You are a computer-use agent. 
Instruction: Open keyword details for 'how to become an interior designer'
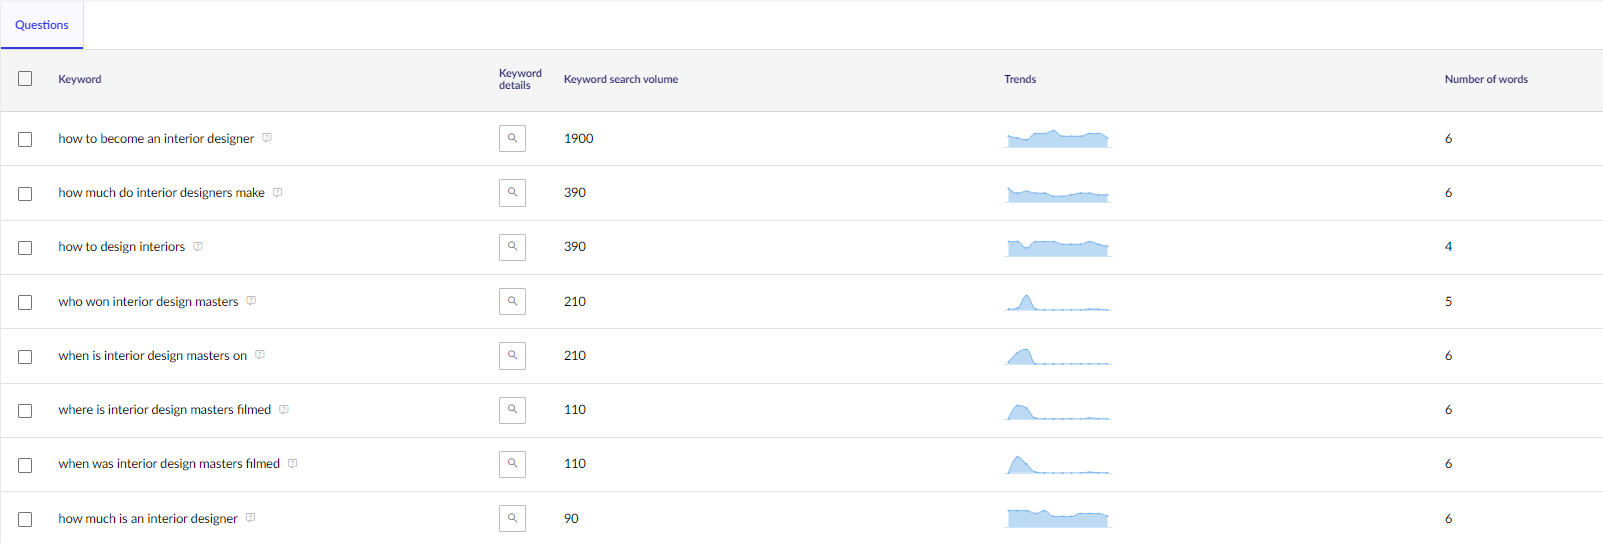tap(512, 138)
